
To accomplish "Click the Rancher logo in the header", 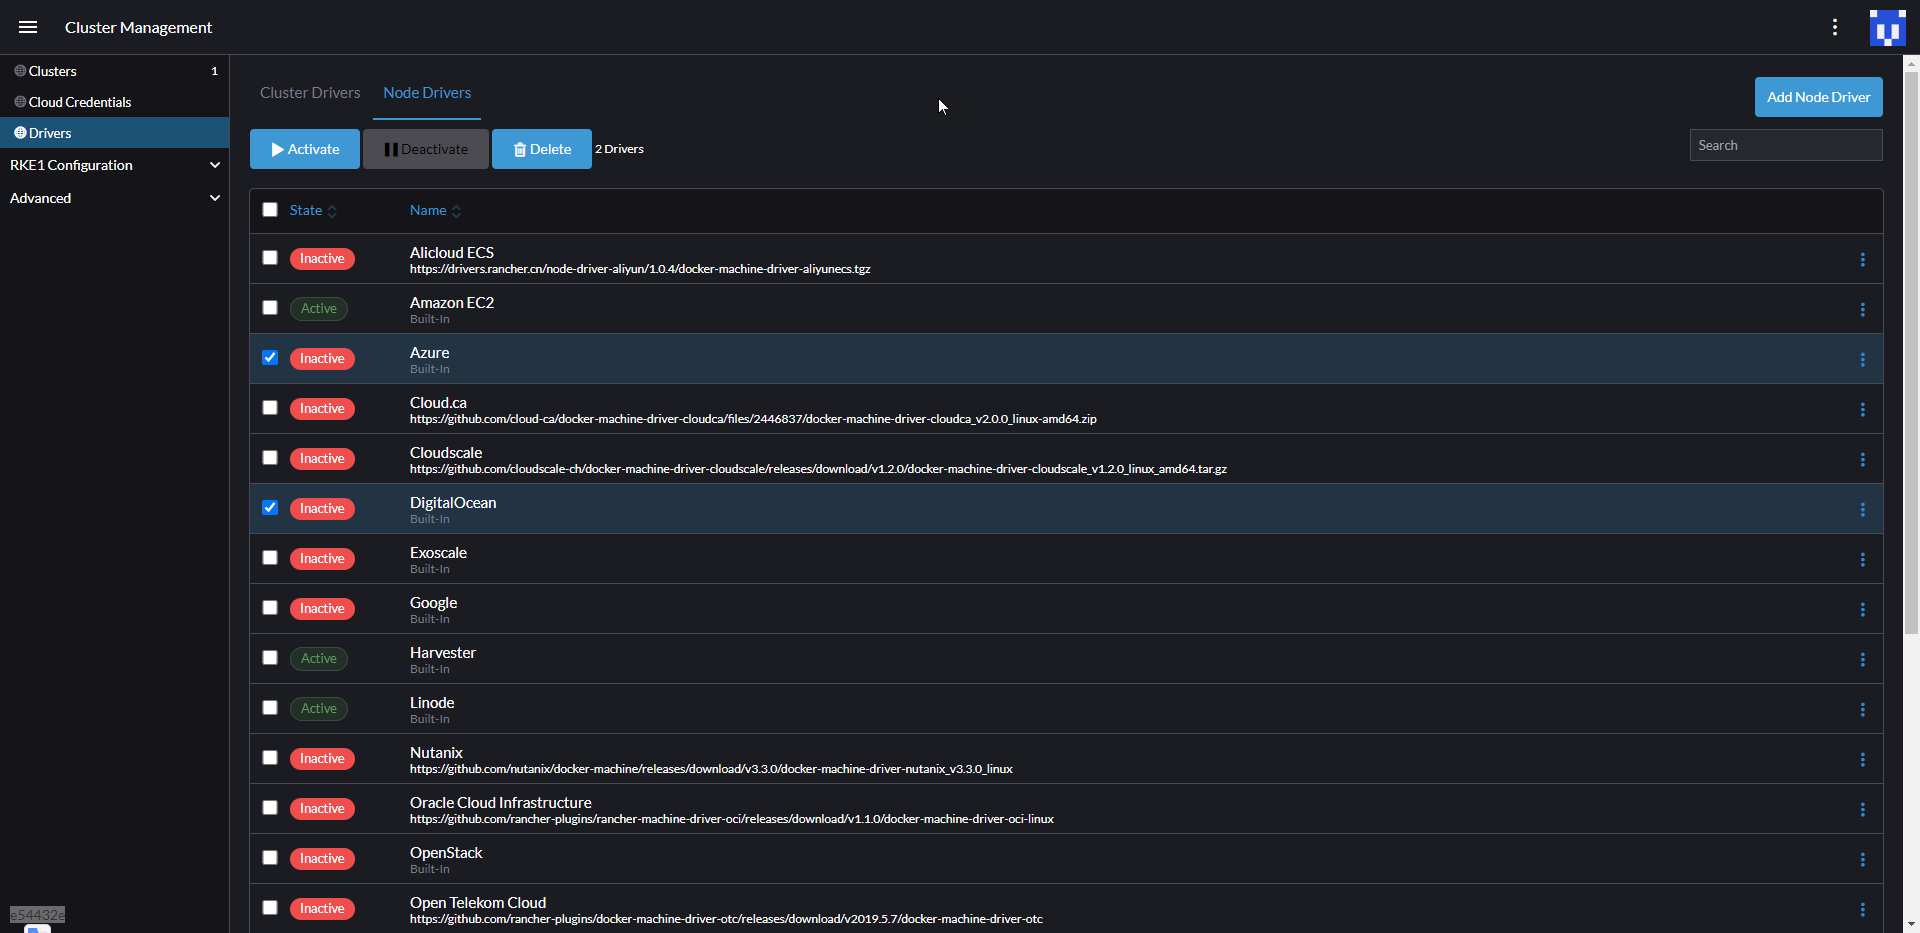I will coord(1887,27).
